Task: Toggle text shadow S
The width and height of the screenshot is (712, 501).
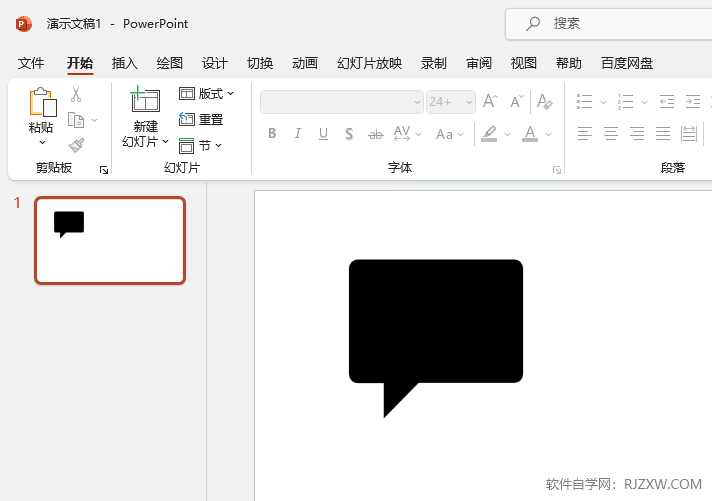Action: point(349,134)
